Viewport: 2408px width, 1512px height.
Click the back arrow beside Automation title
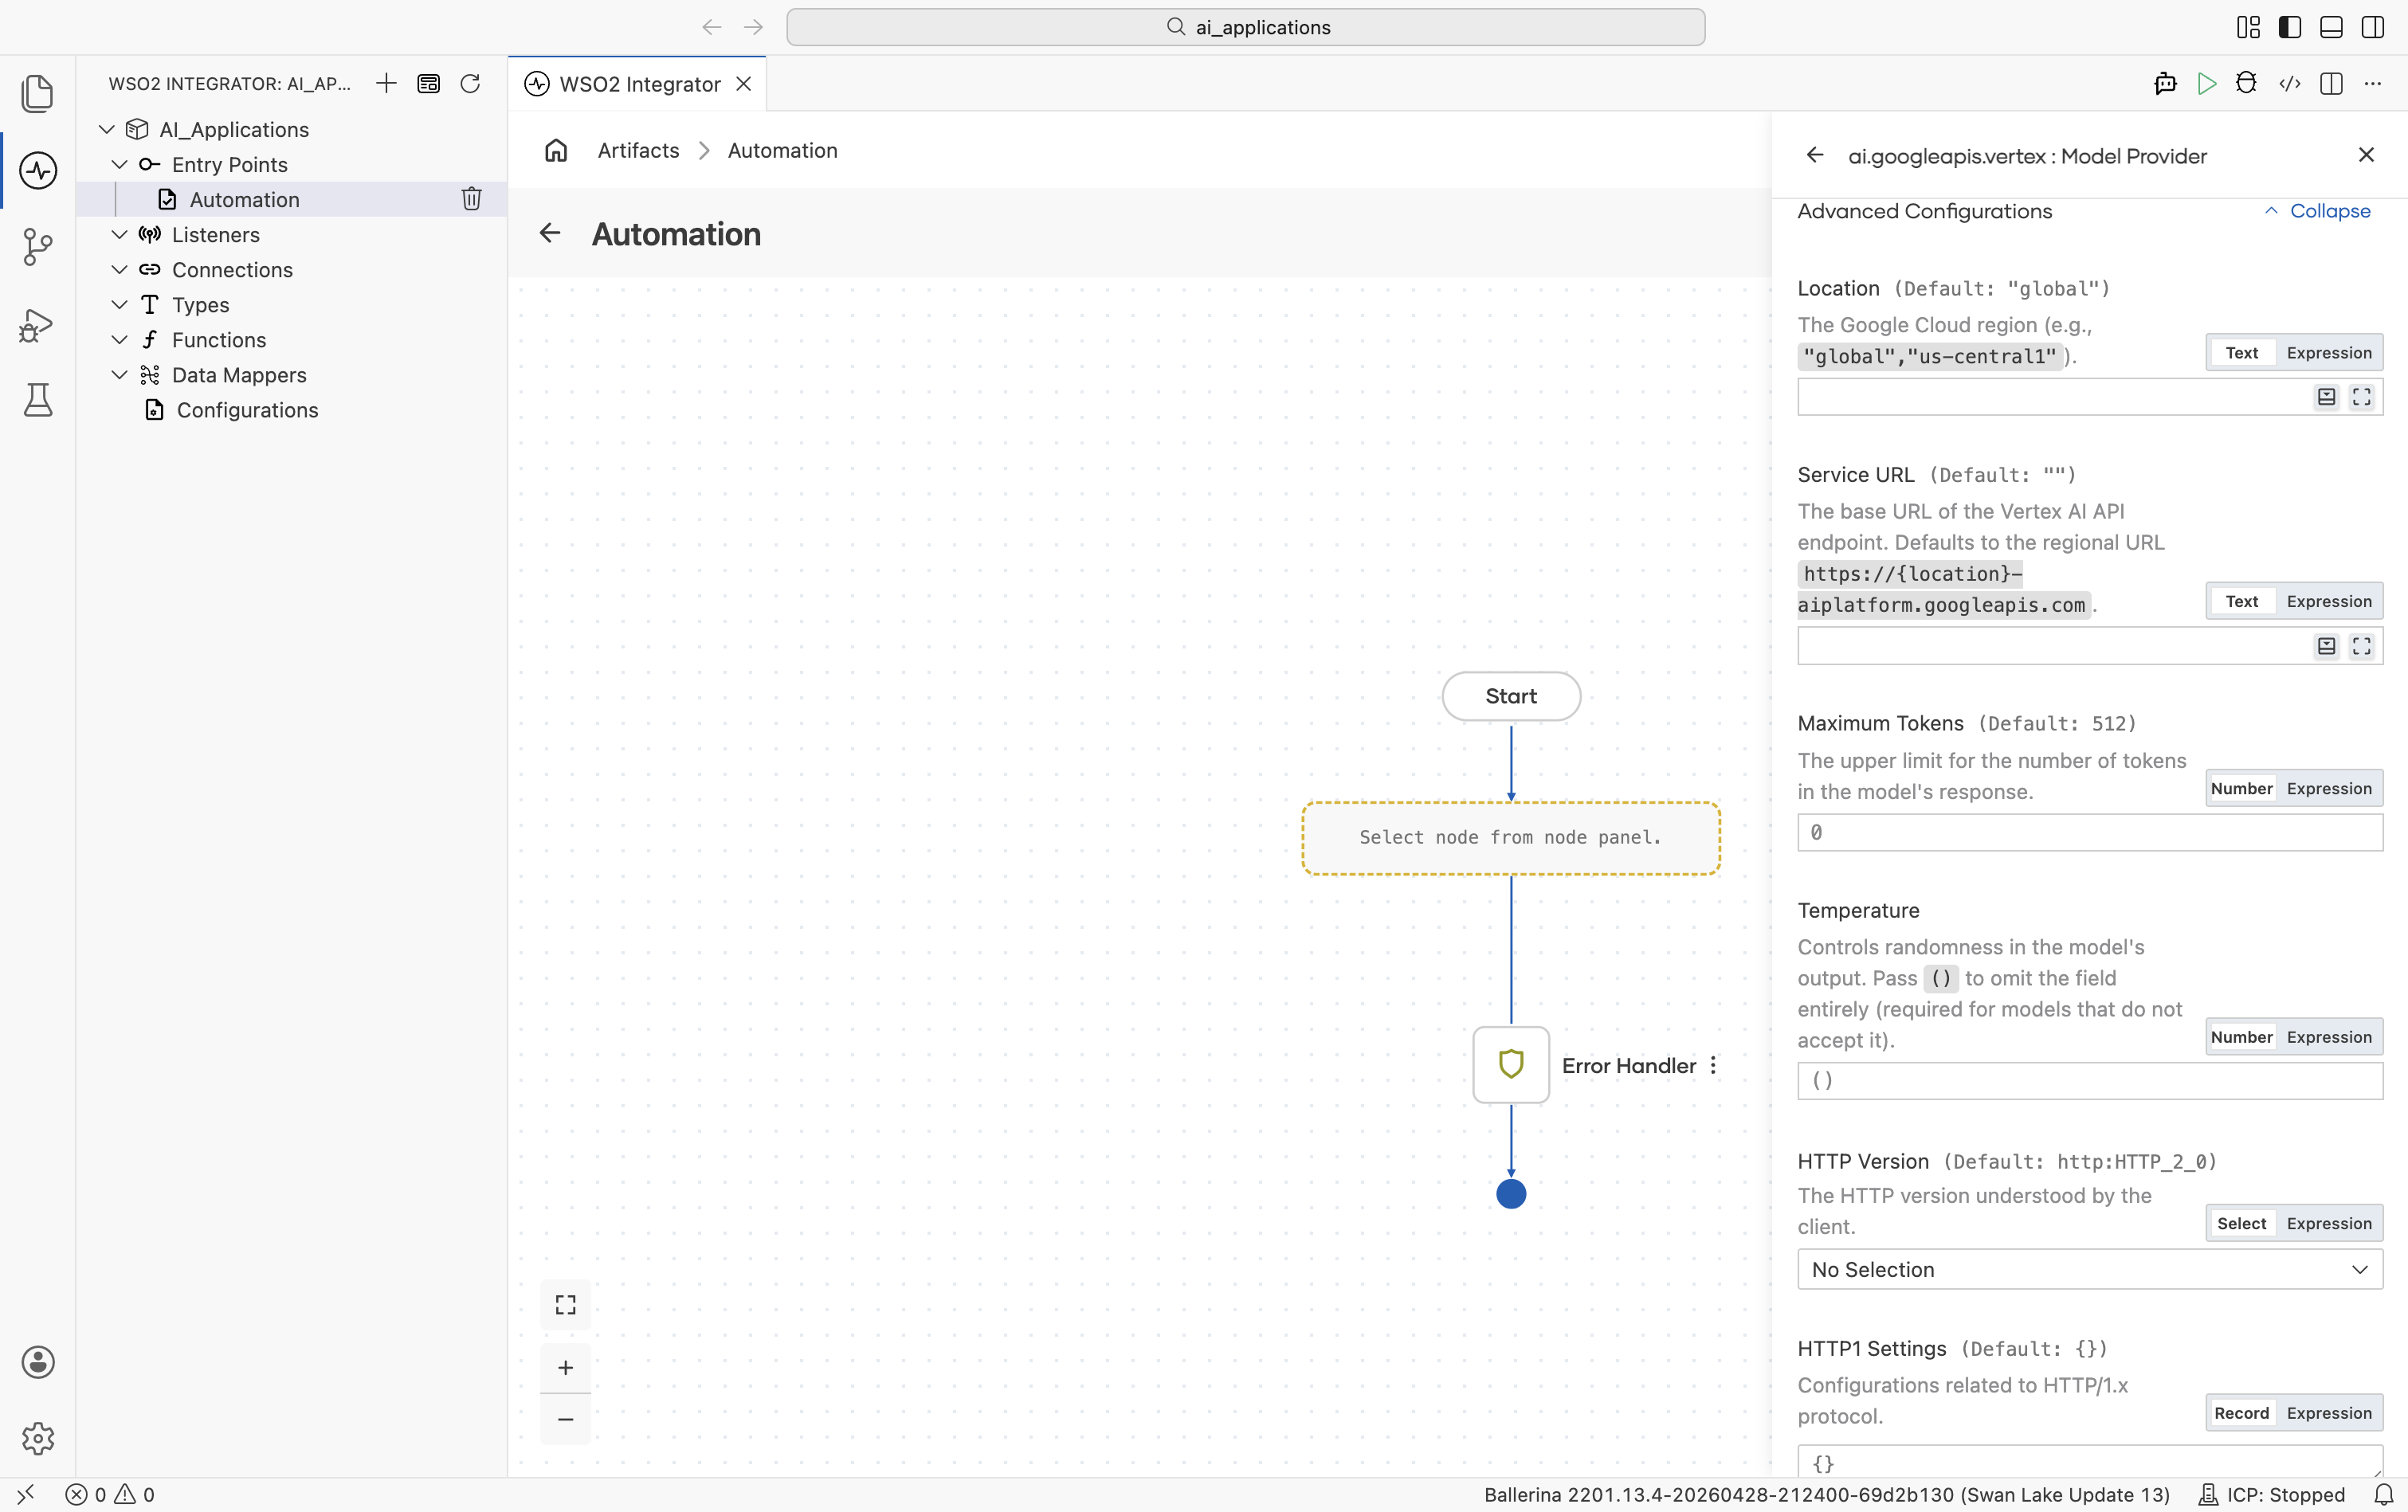tap(550, 233)
